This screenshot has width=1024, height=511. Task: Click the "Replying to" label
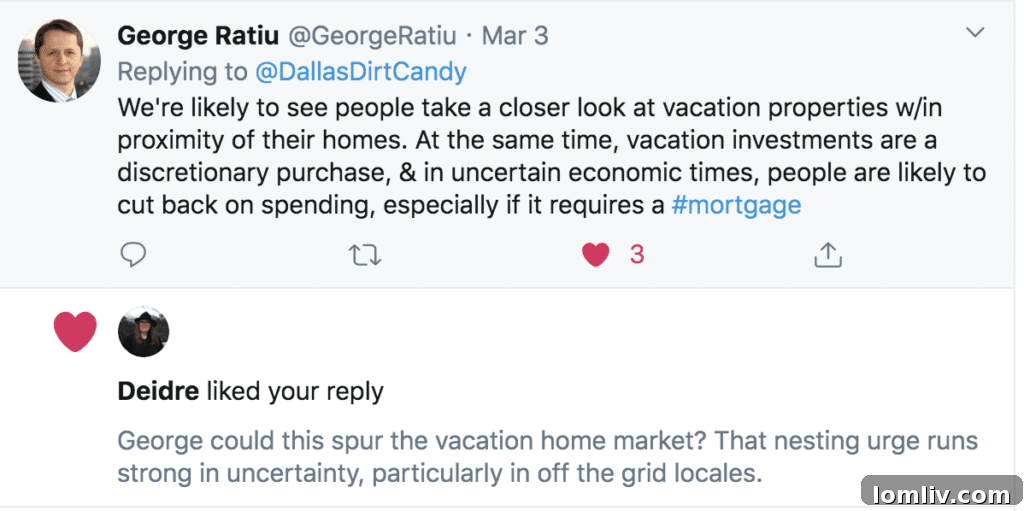[182, 72]
